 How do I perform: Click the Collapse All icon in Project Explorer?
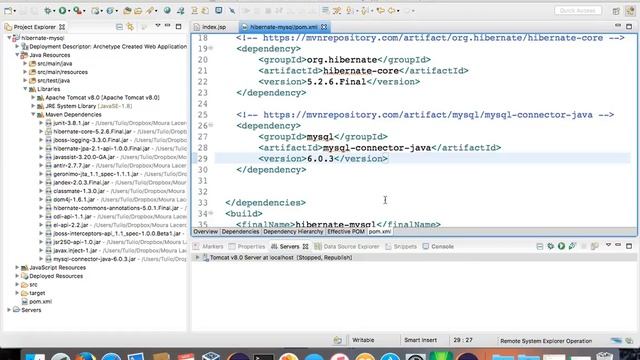[x=119, y=27]
